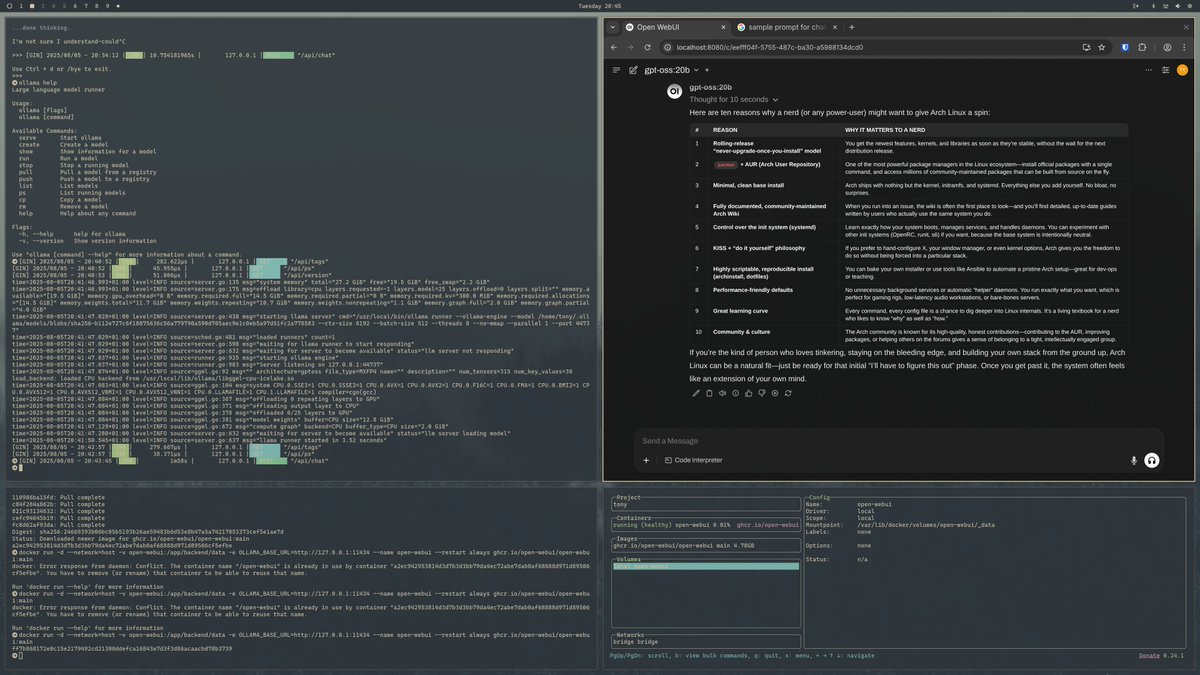Select the Project panel 'tony' entry
The height and width of the screenshot is (675, 1200).
pyautogui.click(x=705, y=504)
